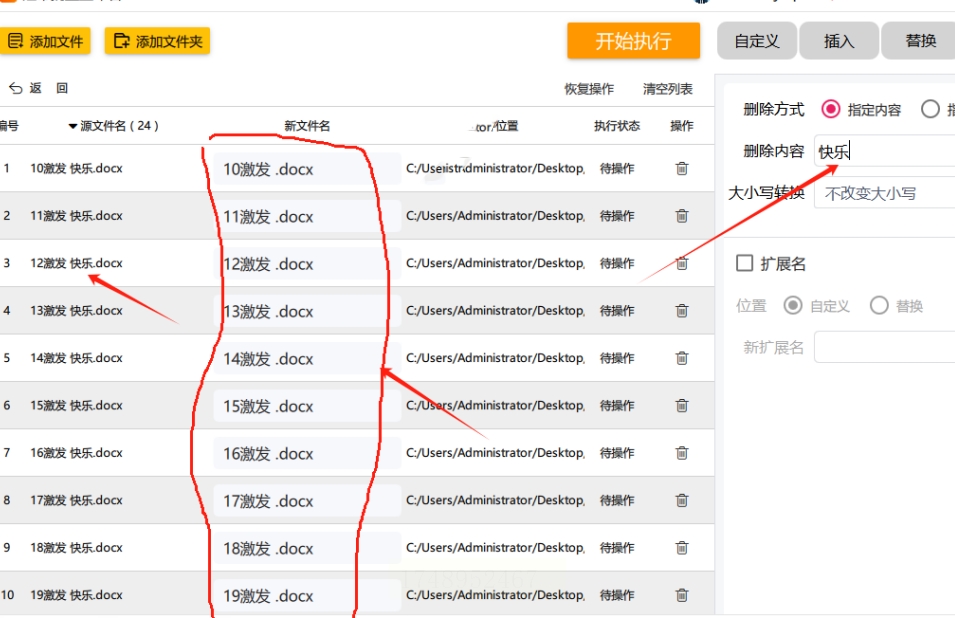This screenshot has height=618, width=955.
Task: Edit new file name 11激发 .docx
Action: click(x=307, y=216)
